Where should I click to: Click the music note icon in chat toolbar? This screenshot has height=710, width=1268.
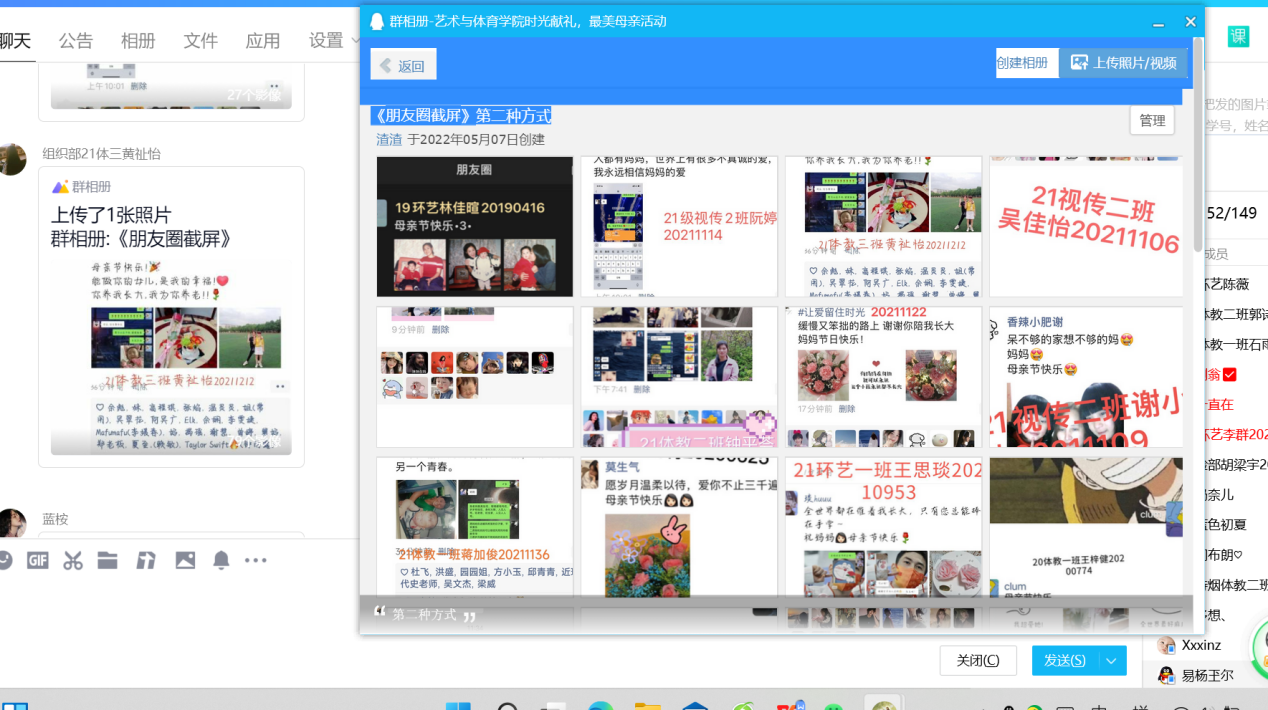click(x=146, y=560)
